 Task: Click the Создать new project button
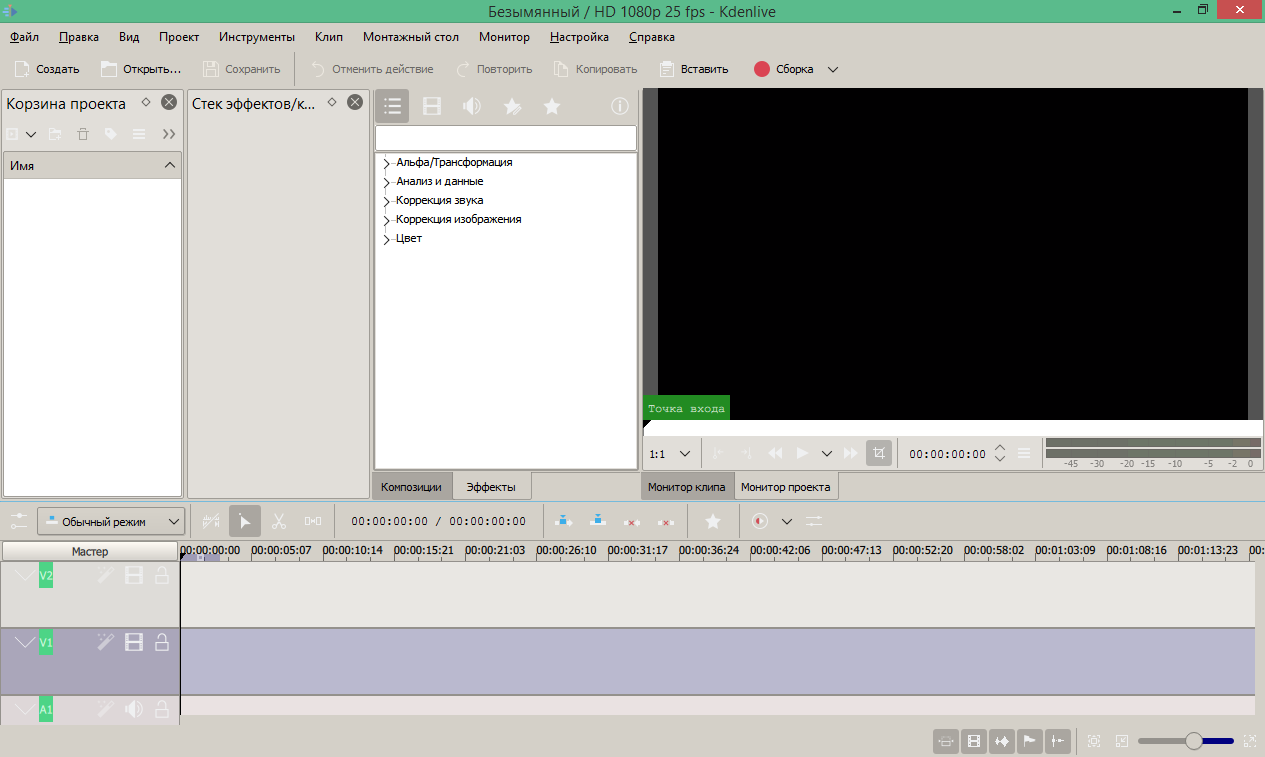pos(47,69)
